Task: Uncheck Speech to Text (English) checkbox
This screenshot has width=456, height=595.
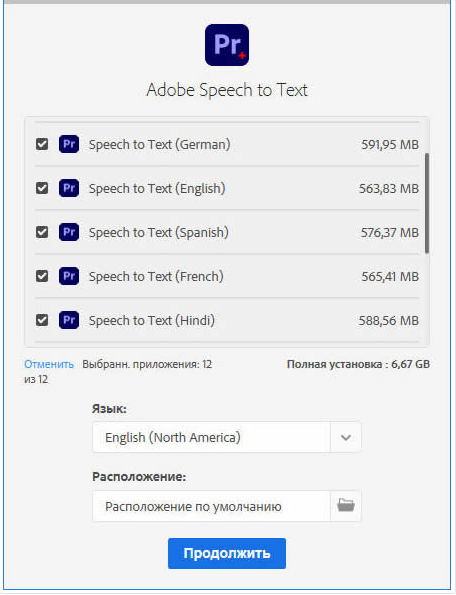Action: (x=42, y=188)
